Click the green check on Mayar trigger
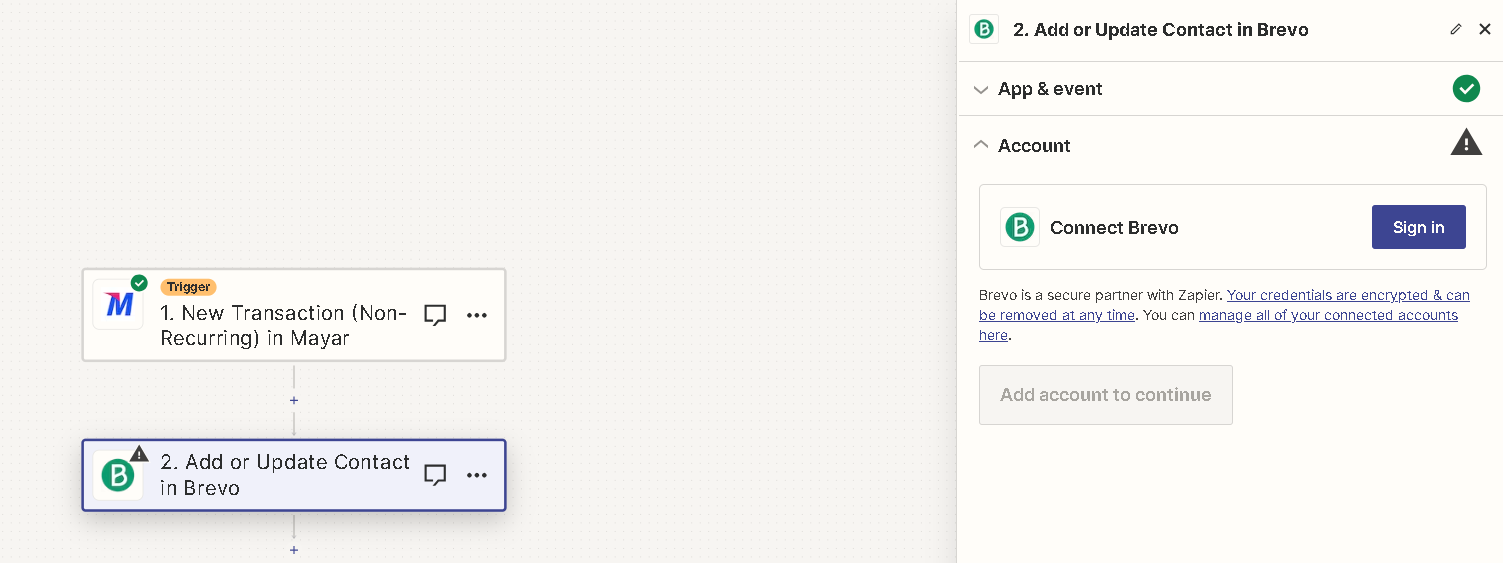The width and height of the screenshot is (1503, 563). [139, 283]
